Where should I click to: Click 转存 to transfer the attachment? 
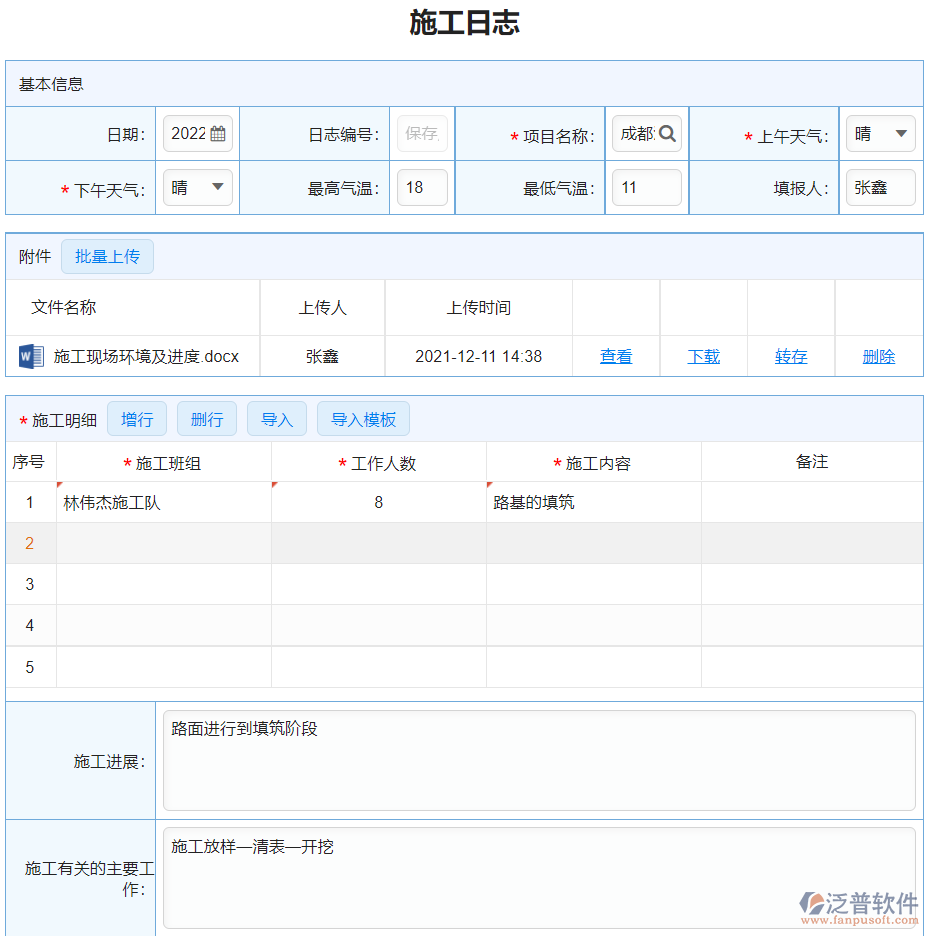pyautogui.click(x=790, y=355)
